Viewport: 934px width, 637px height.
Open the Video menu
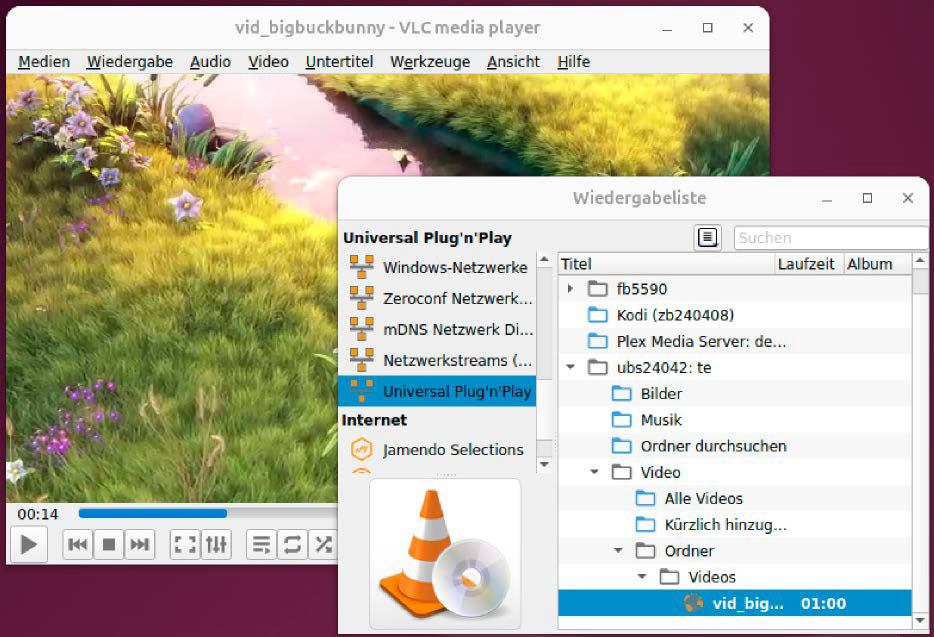coord(269,62)
